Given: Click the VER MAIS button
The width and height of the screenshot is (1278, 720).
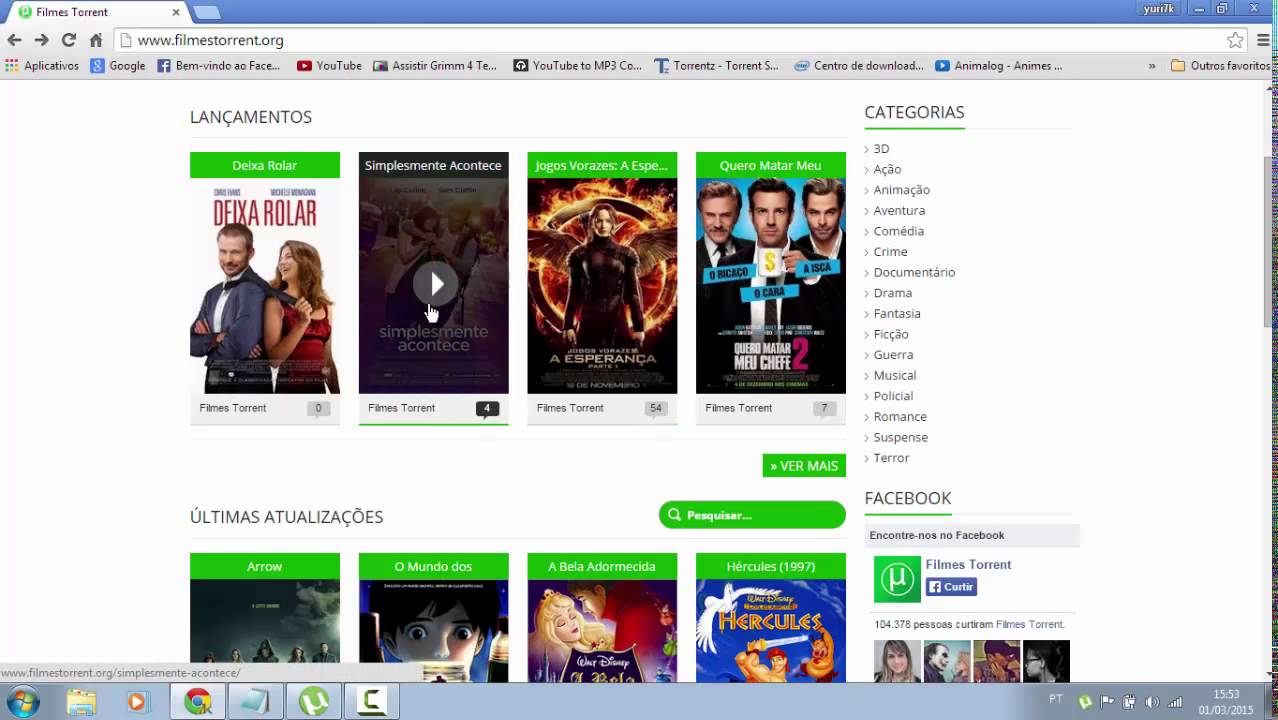Looking at the screenshot, I should [804, 466].
